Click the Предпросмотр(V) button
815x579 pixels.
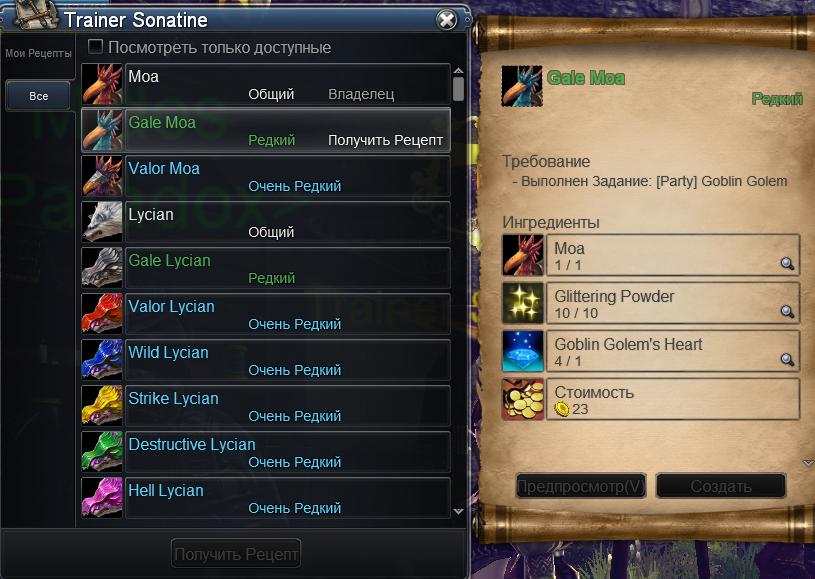click(581, 486)
